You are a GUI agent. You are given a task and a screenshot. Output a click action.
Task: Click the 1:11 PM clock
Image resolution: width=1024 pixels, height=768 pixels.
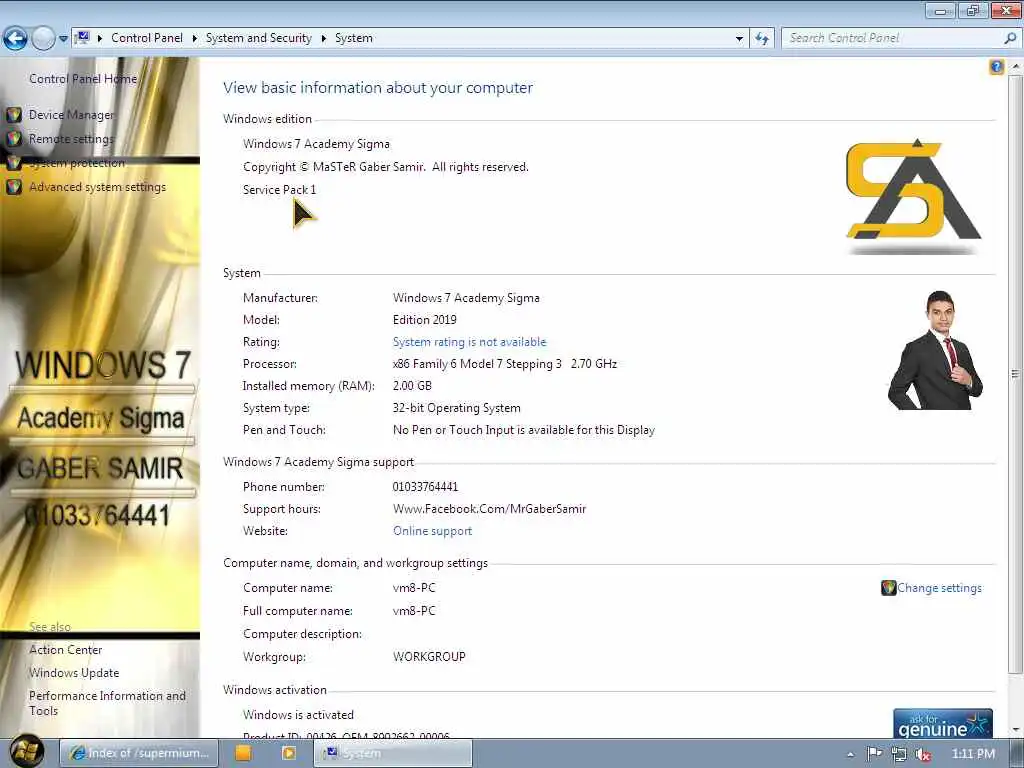pos(973,754)
